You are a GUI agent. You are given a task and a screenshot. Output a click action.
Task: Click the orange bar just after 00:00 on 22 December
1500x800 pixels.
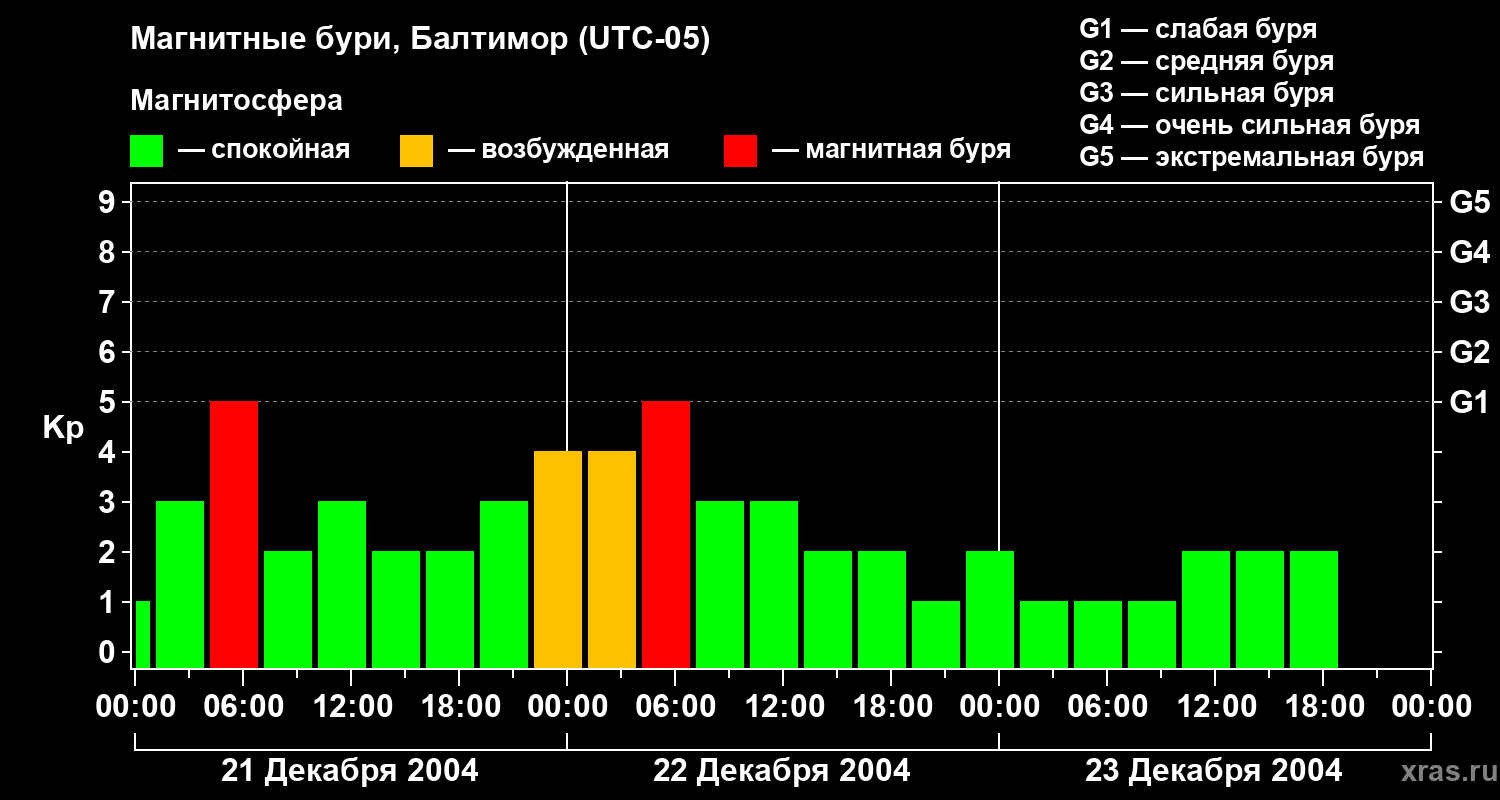[x=612, y=560]
